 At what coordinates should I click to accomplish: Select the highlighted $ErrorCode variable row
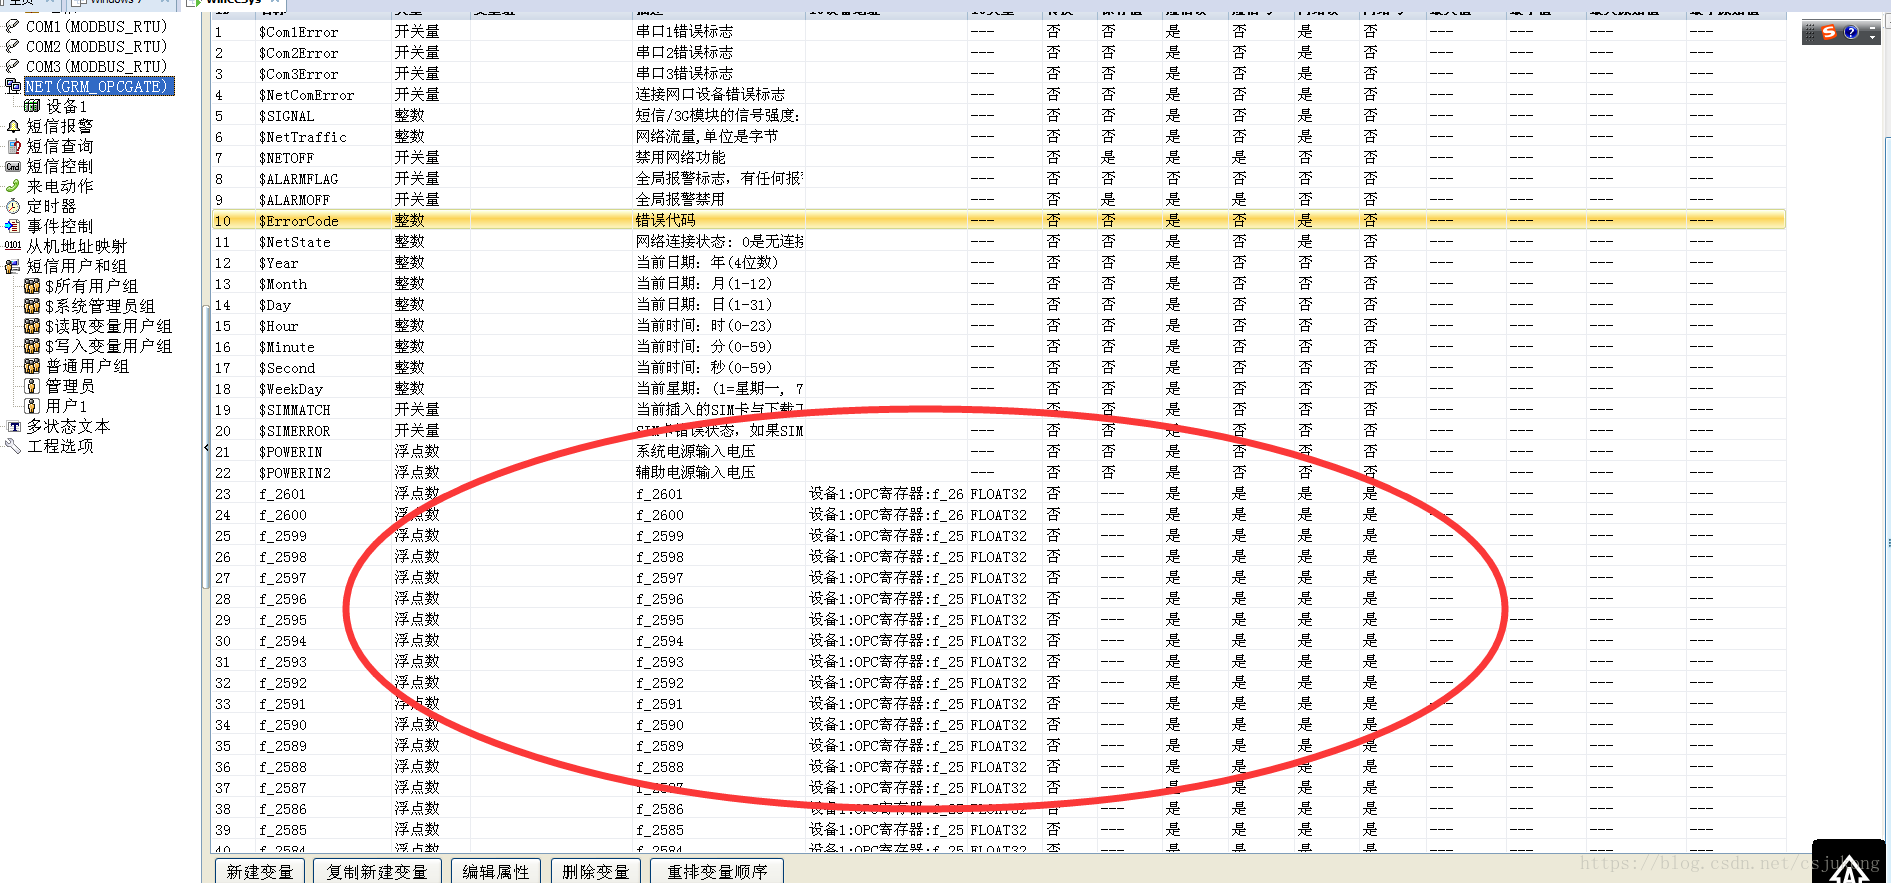point(998,220)
